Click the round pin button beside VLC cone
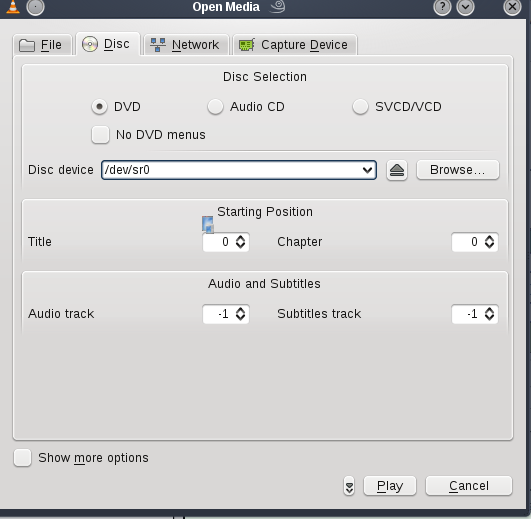The width and height of the screenshot is (531, 519). (x=35, y=7)
